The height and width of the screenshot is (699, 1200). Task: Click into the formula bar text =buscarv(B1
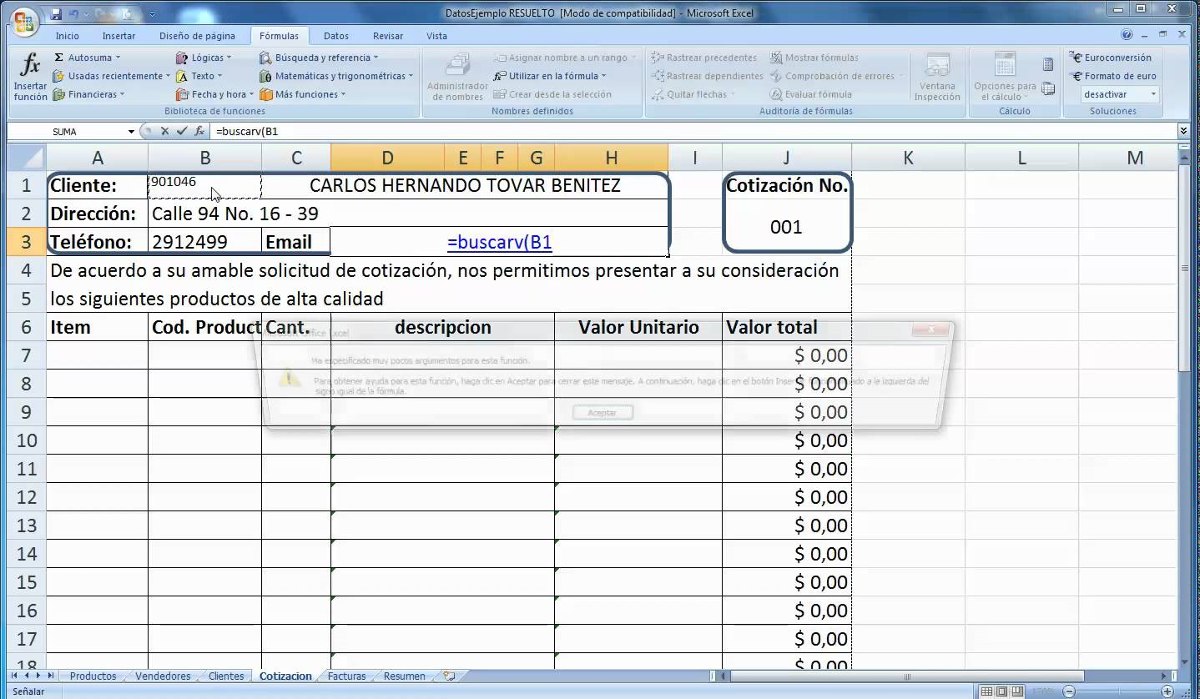[x=247, y=131]
